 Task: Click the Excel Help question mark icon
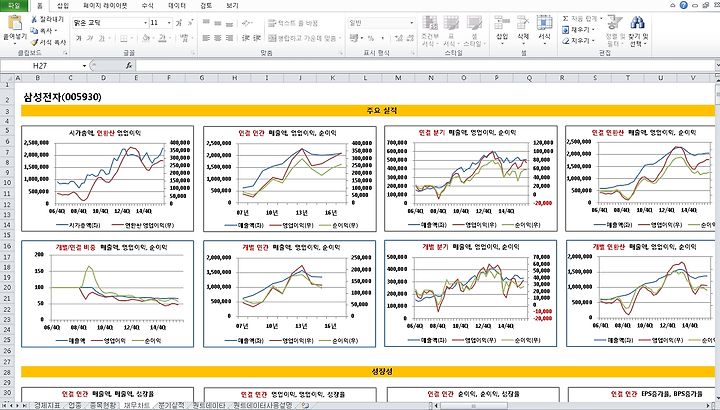[684, 5]
